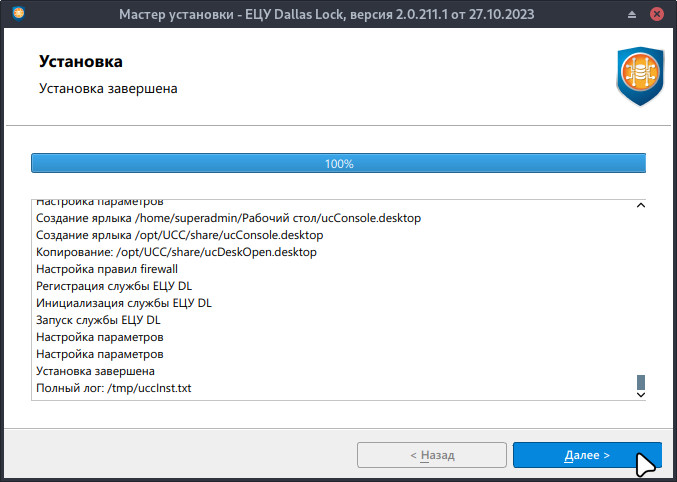Select "Настройка правил firewall" log entry

tap(106, 269)
